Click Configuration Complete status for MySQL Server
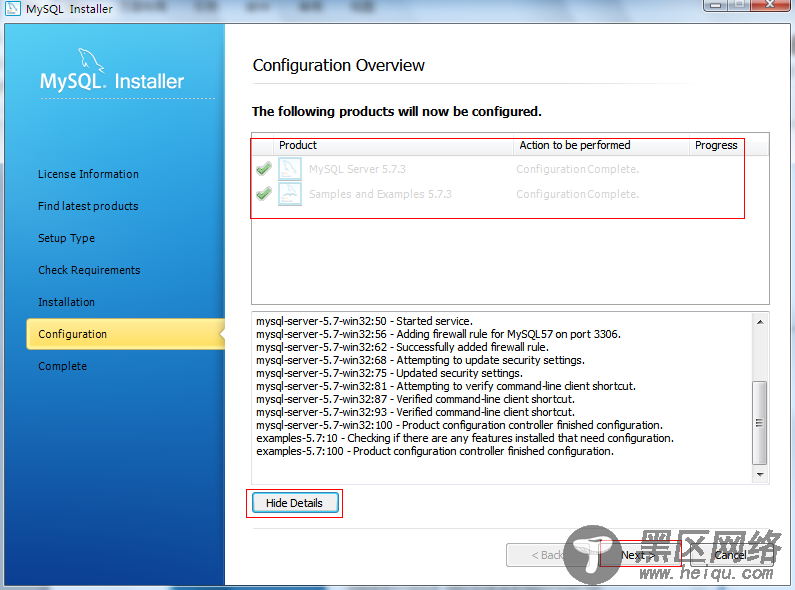 click(x=577, y=169)
